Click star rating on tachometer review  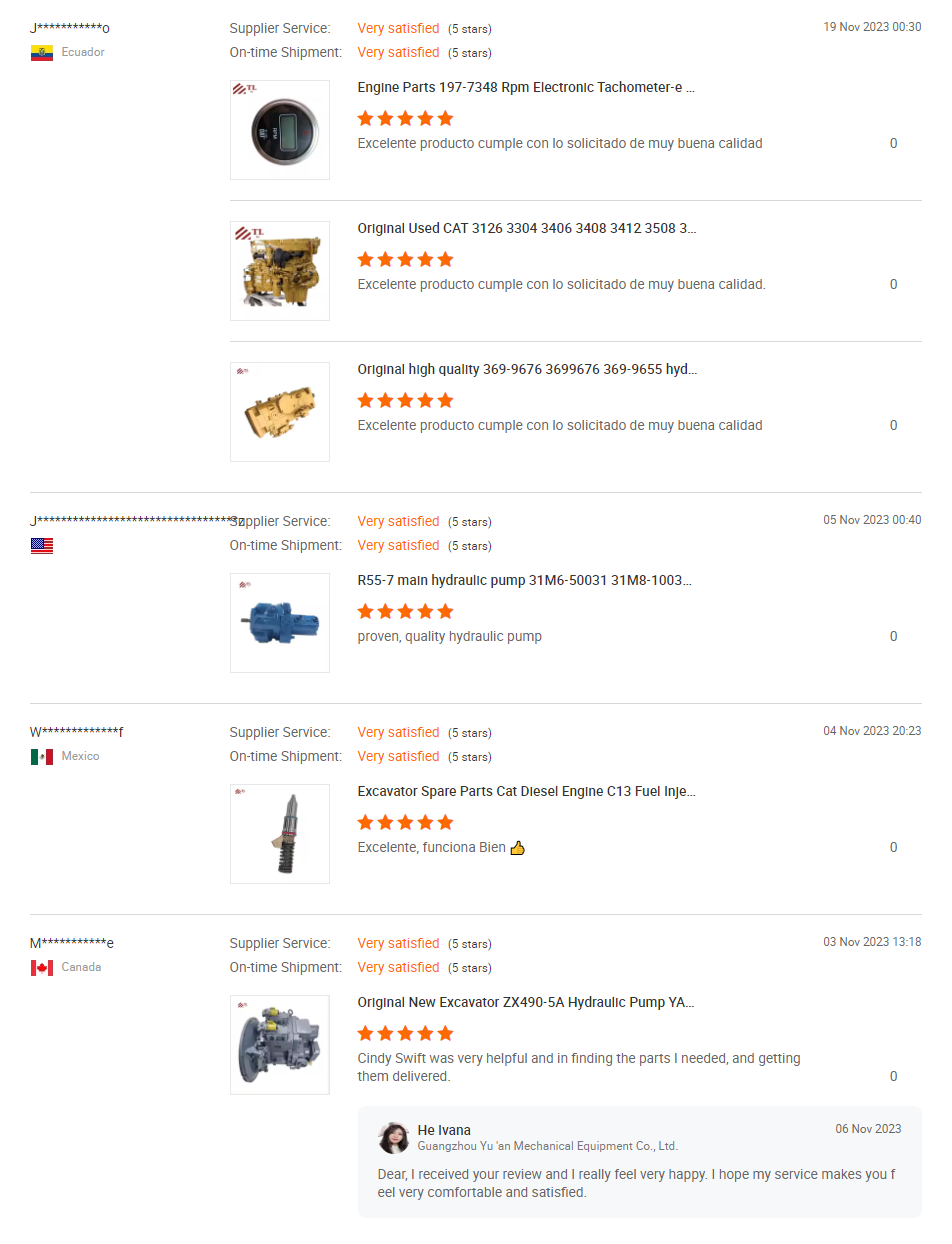click(405, 118)
